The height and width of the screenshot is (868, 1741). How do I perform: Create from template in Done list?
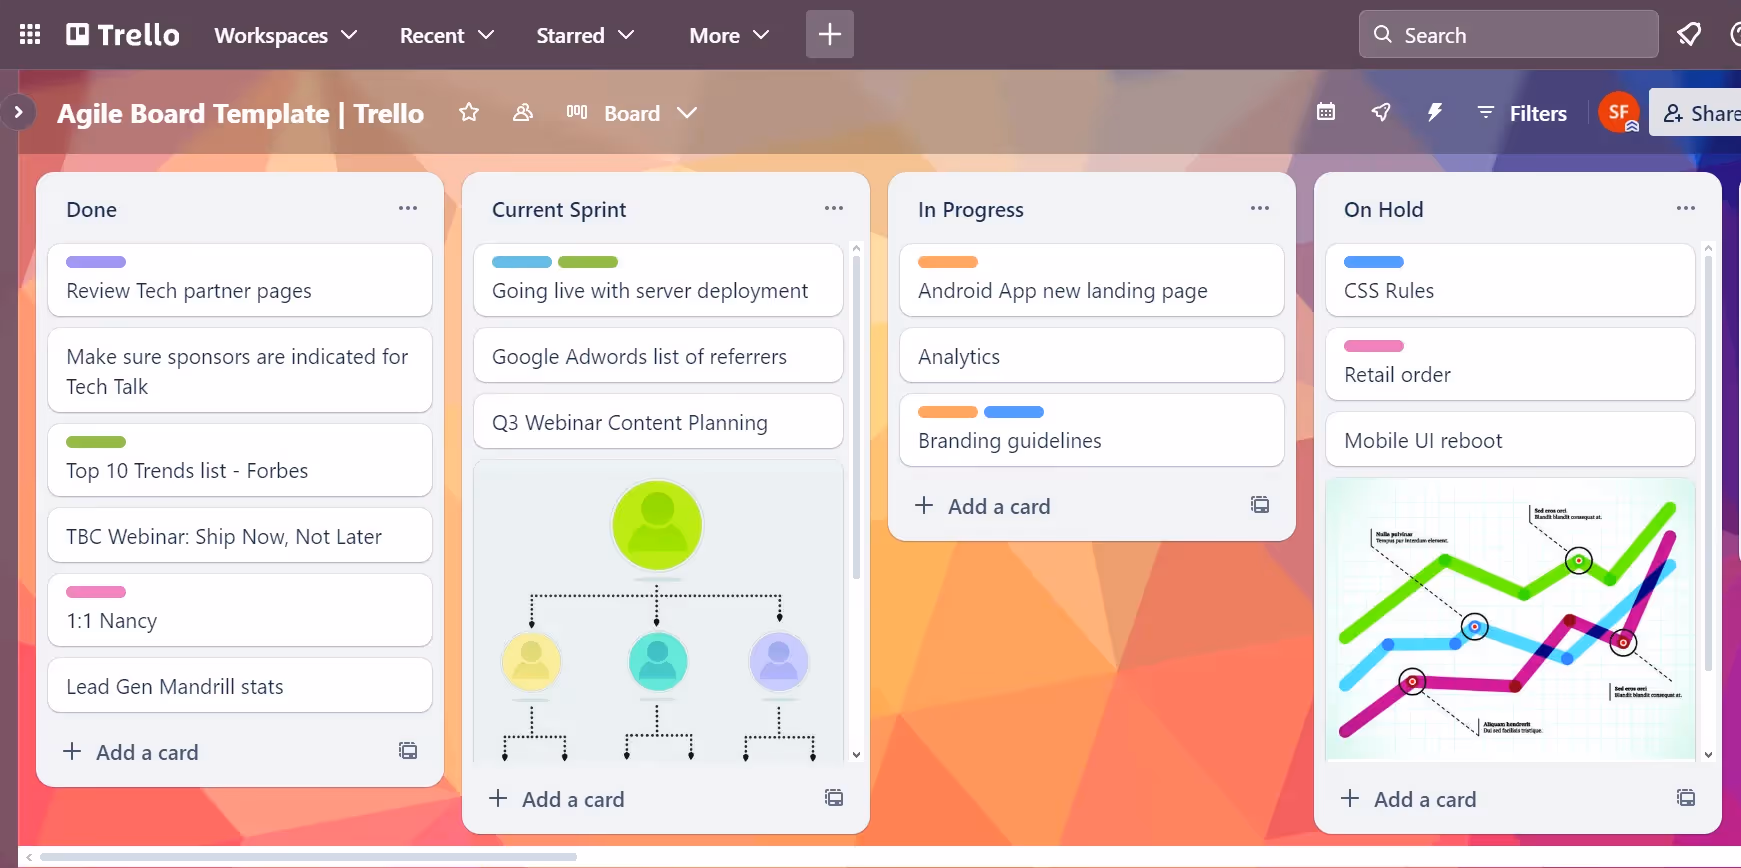click(x=408, y=751)
